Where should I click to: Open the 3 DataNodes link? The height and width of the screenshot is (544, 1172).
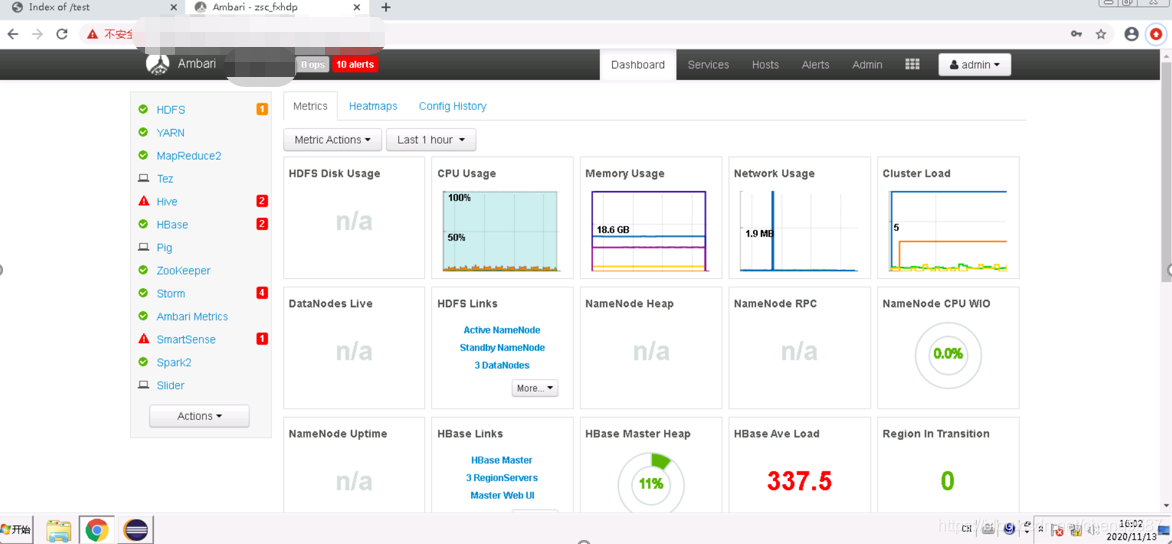(x=502, y=365)
